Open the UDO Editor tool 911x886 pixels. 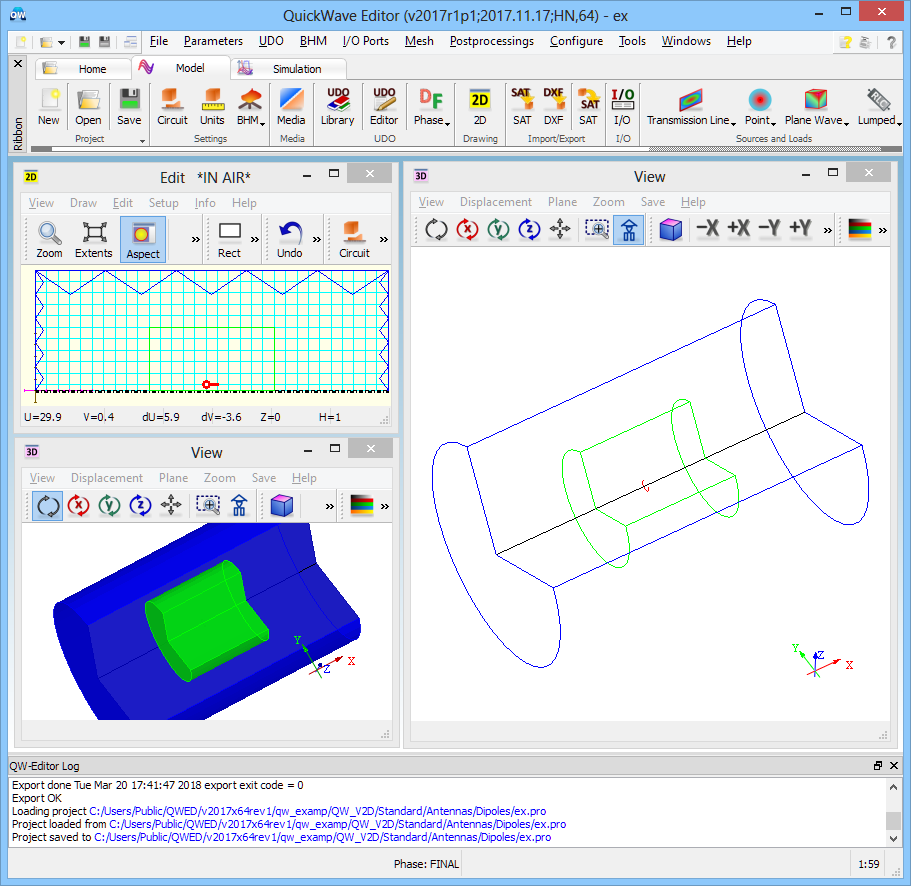[x=384, y=106]
